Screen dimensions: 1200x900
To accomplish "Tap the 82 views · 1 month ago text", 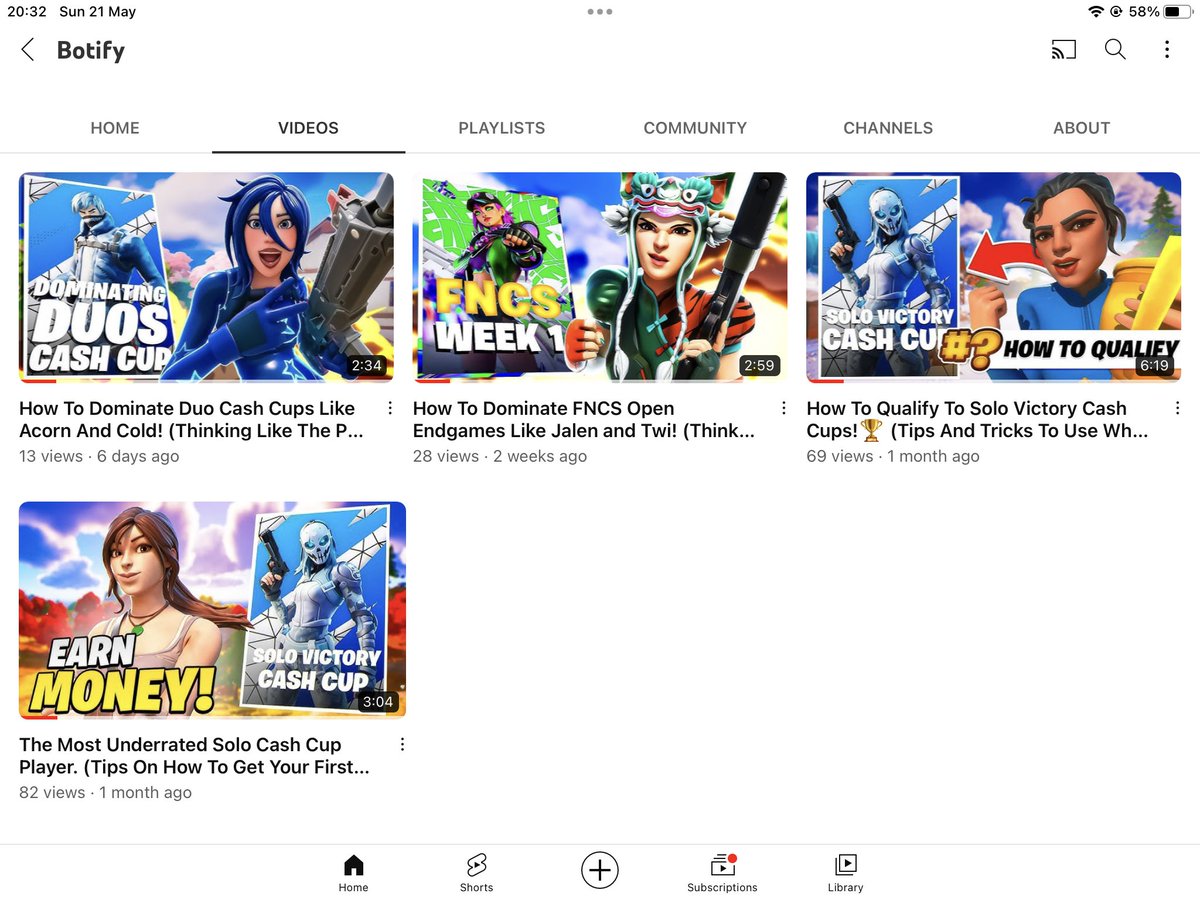I will pyautogui.click(x=105, y=792).
